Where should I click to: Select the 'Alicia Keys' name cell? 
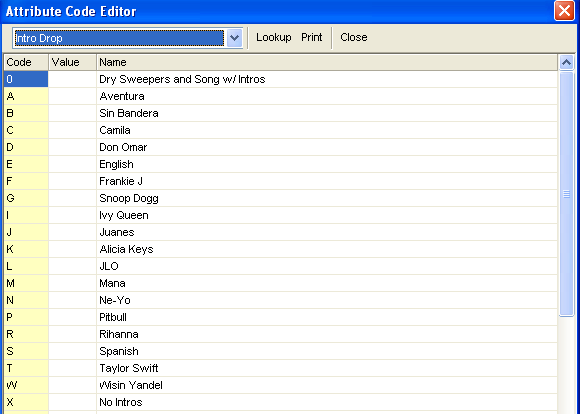point(327,249)
